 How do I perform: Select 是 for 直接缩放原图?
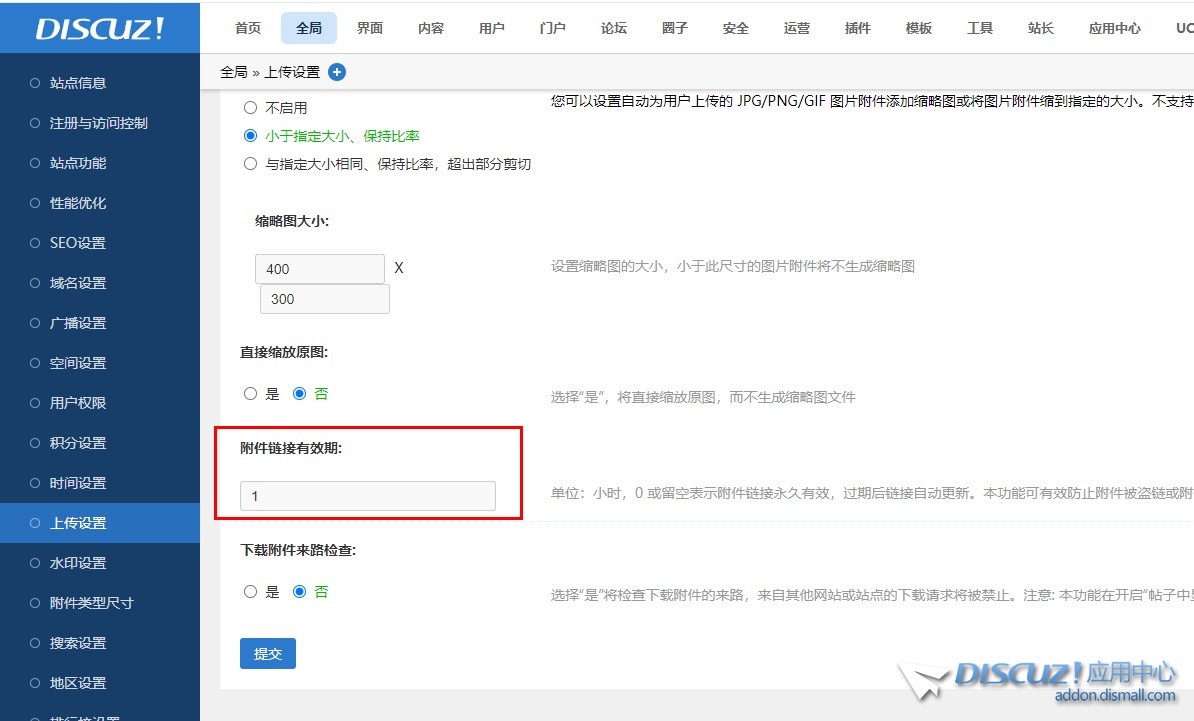point(251,394)
